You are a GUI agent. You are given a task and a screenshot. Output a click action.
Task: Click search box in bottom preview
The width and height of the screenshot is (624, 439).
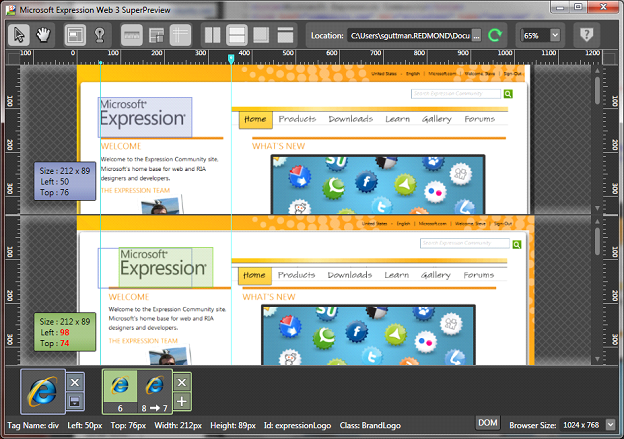[x=465, y=243]
